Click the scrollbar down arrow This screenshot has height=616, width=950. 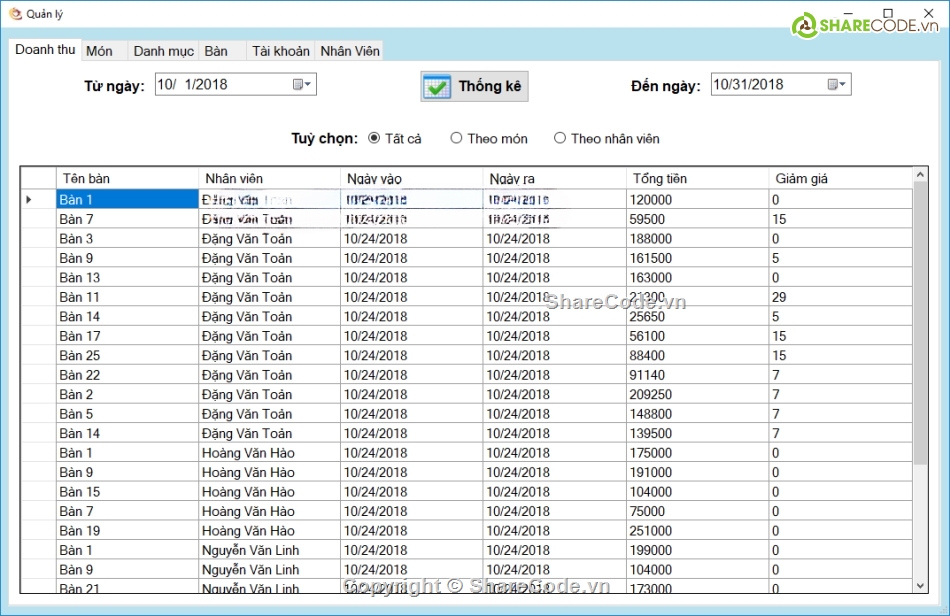point(920,586)
